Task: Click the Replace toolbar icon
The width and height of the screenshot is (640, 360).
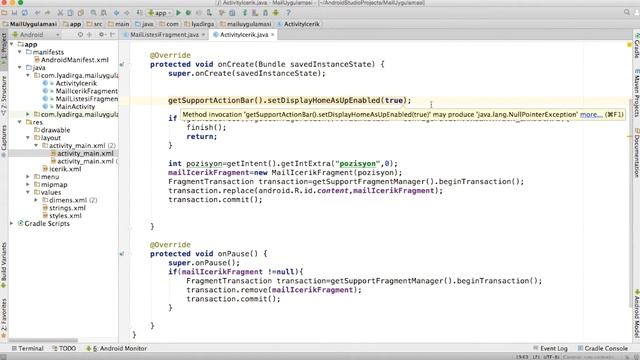Action: pos(104,13)
